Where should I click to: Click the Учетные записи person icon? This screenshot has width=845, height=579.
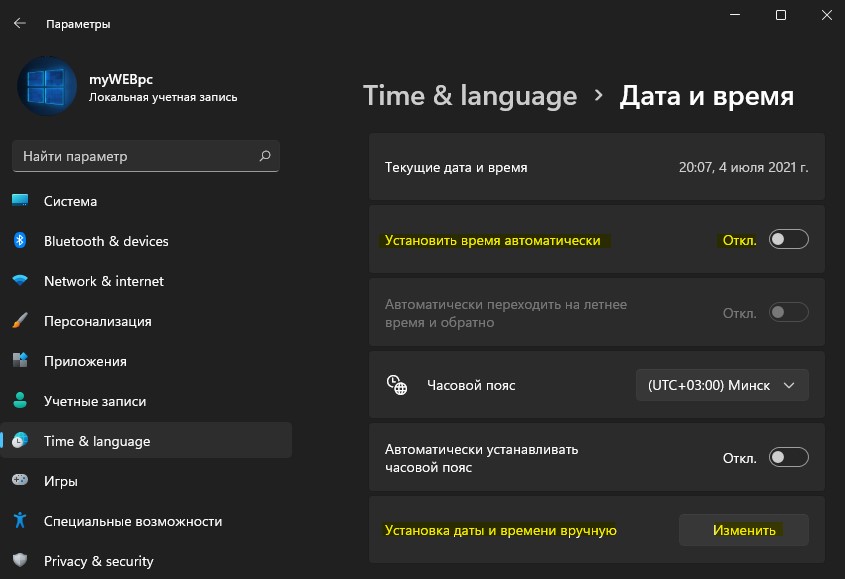point(20,400)
